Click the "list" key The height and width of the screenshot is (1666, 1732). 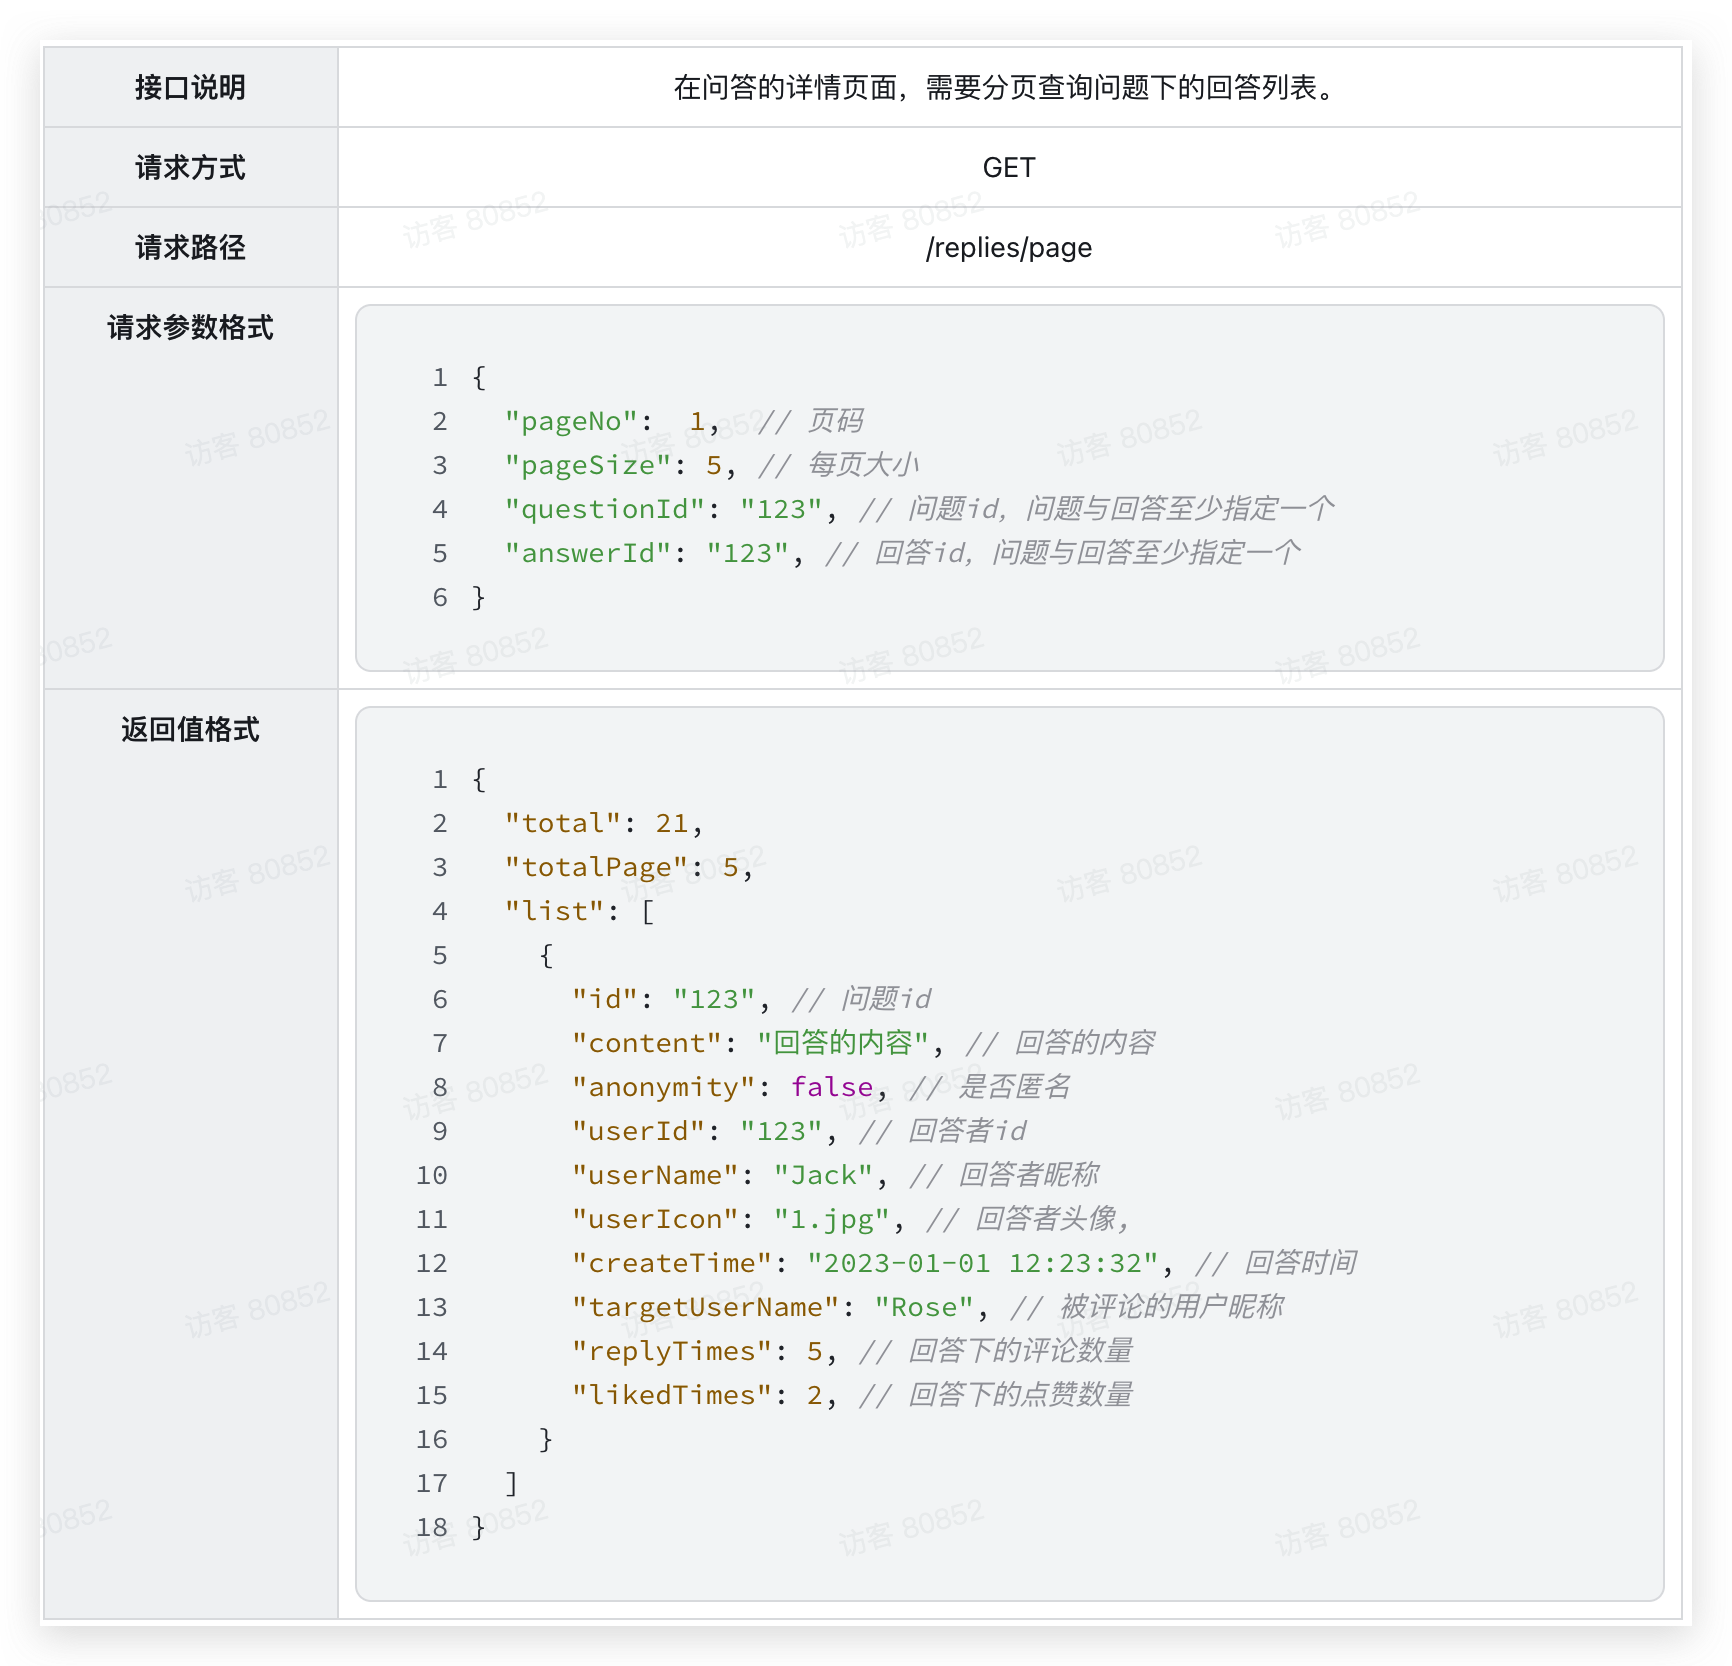(x=555, y=911)
